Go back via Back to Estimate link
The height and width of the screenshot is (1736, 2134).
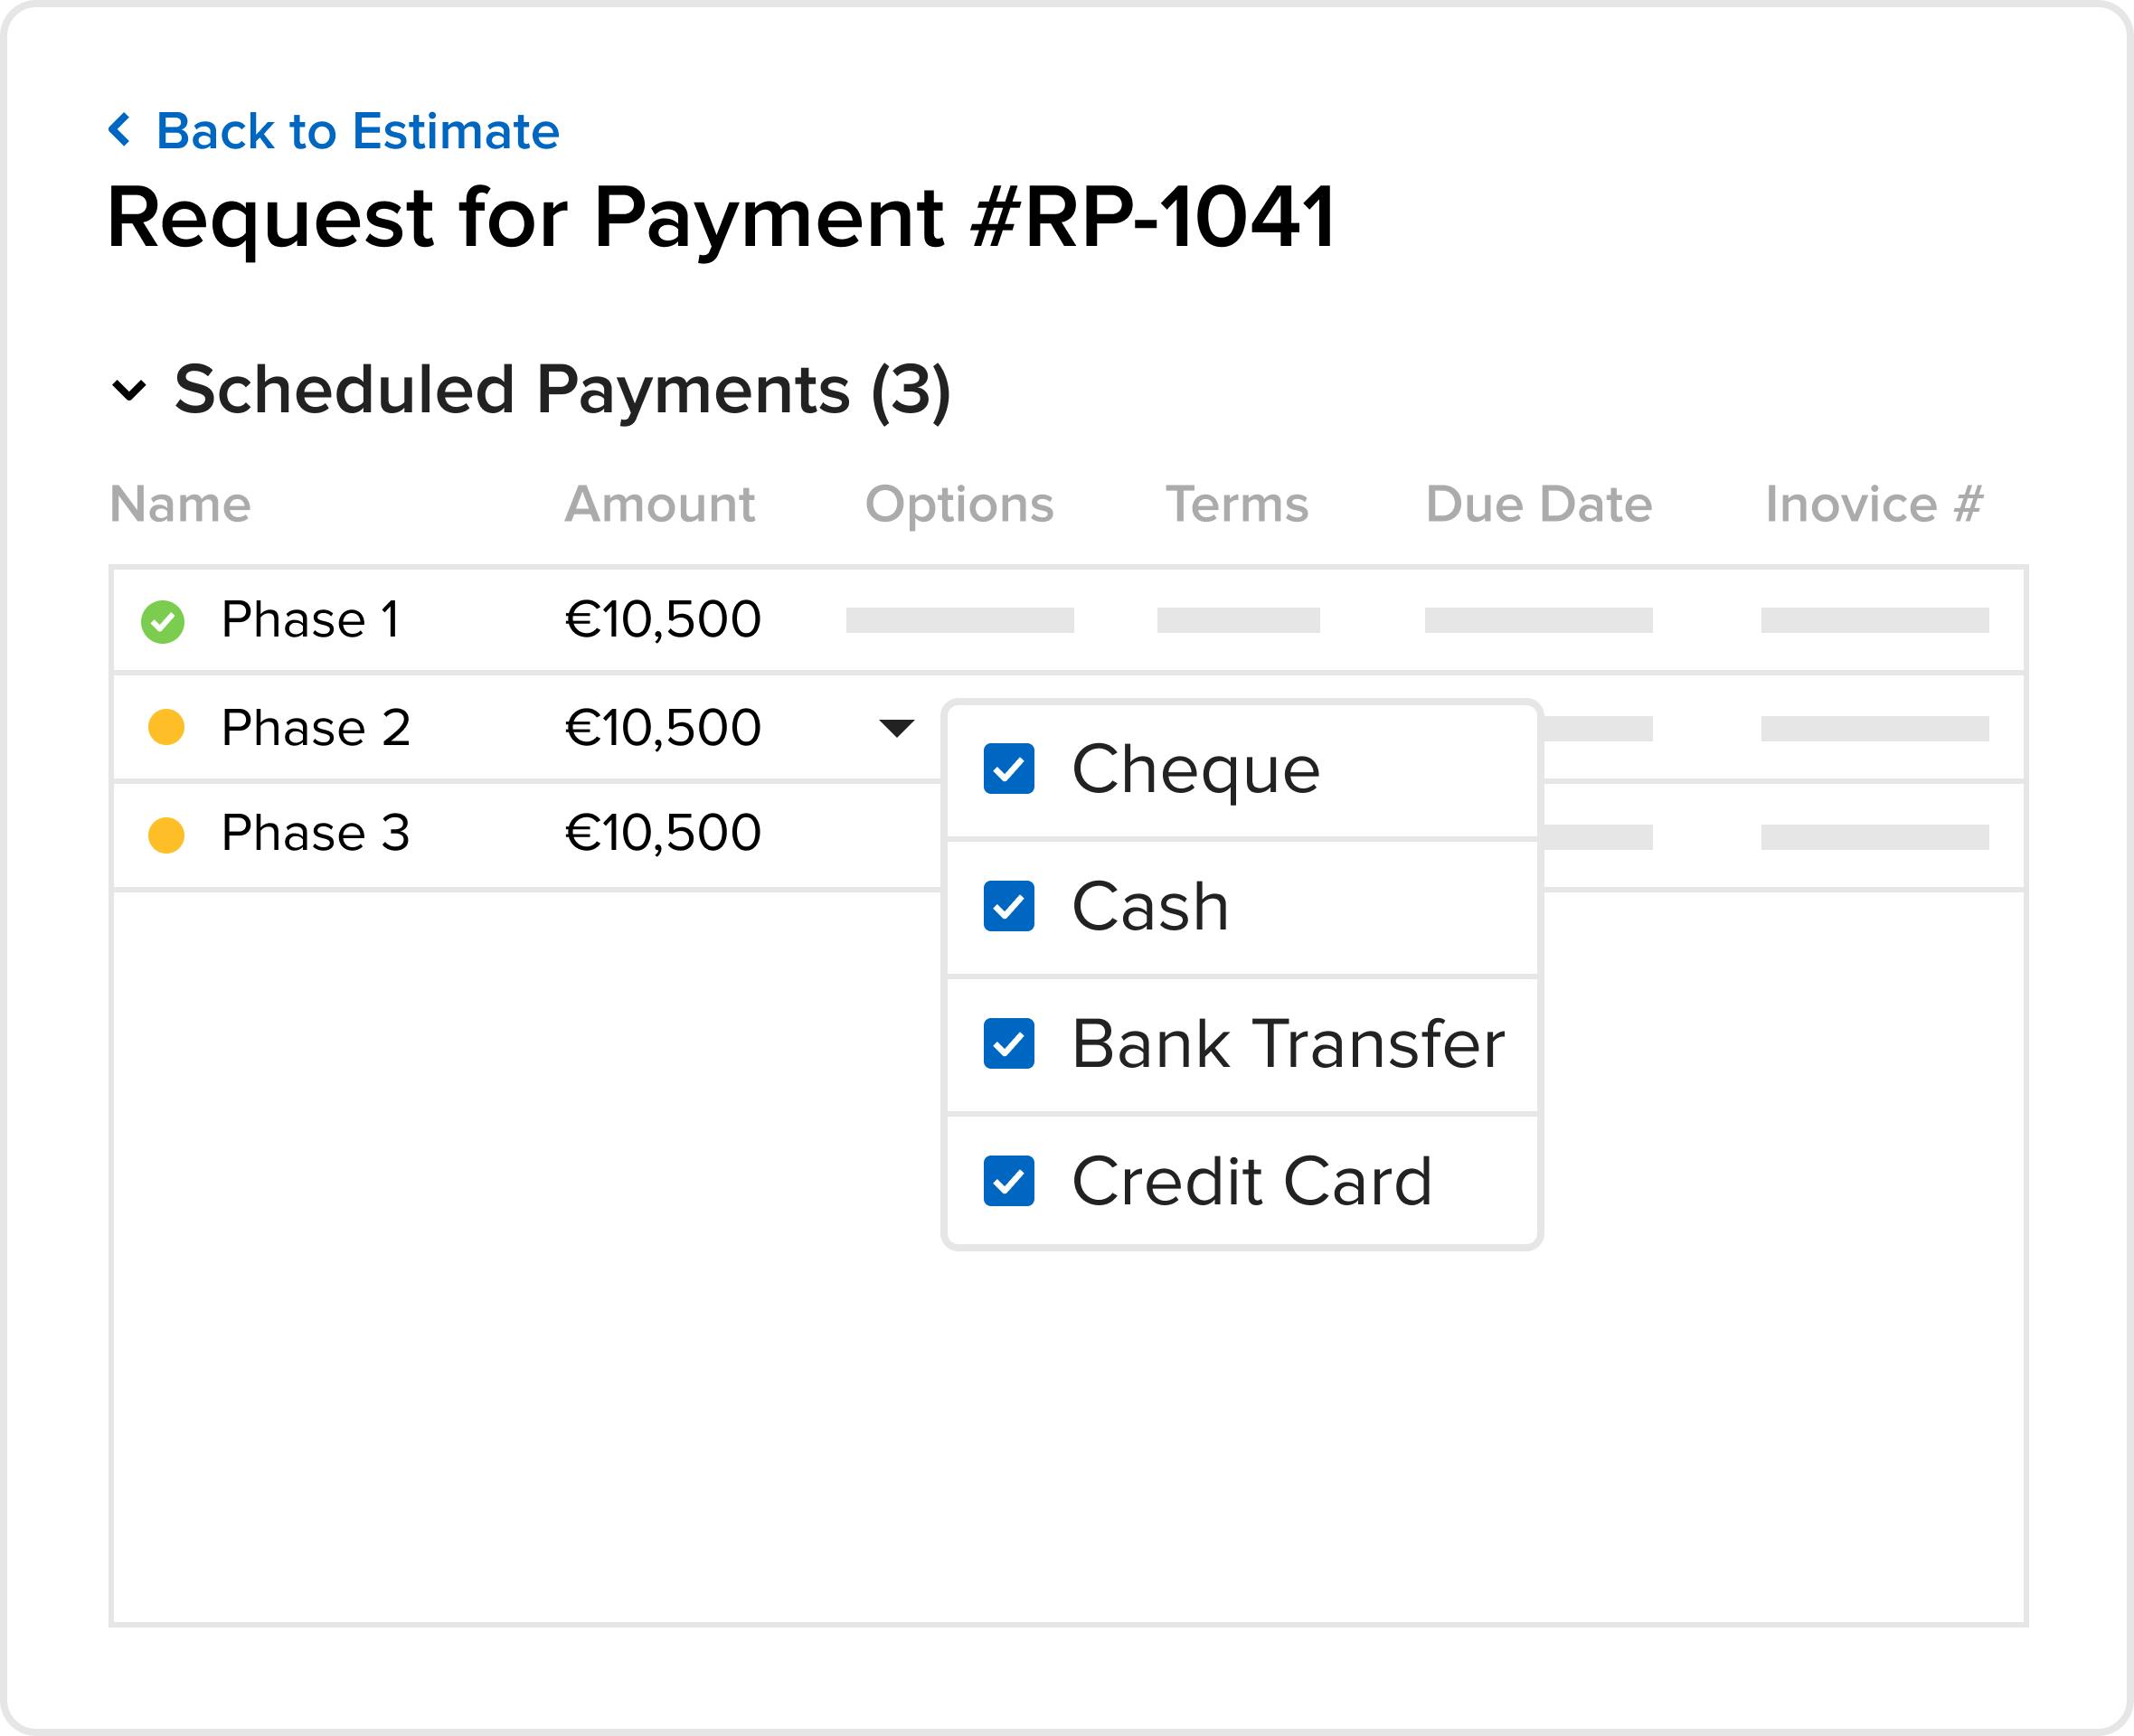click(x=358, y=131)
